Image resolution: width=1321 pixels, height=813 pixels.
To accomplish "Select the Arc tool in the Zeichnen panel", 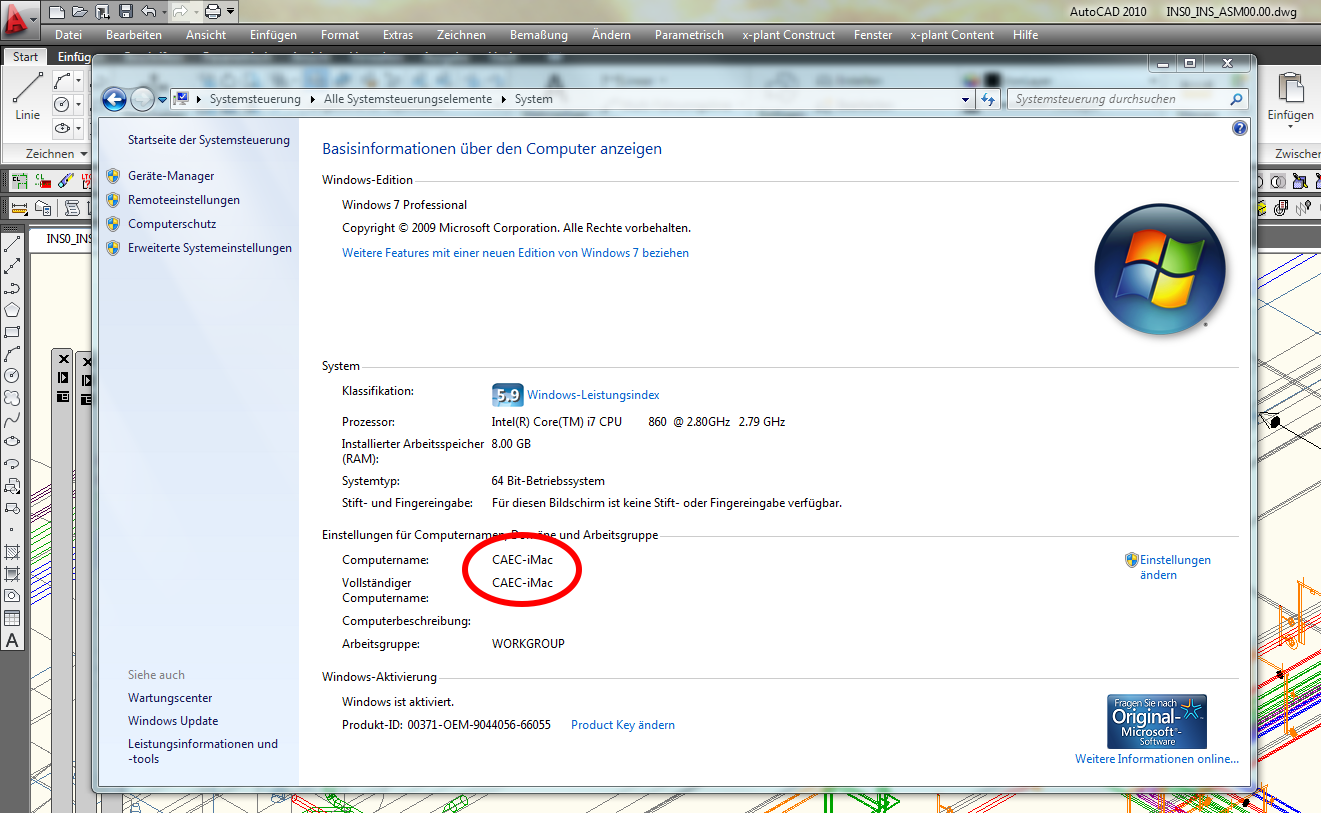I will (63, 80).
